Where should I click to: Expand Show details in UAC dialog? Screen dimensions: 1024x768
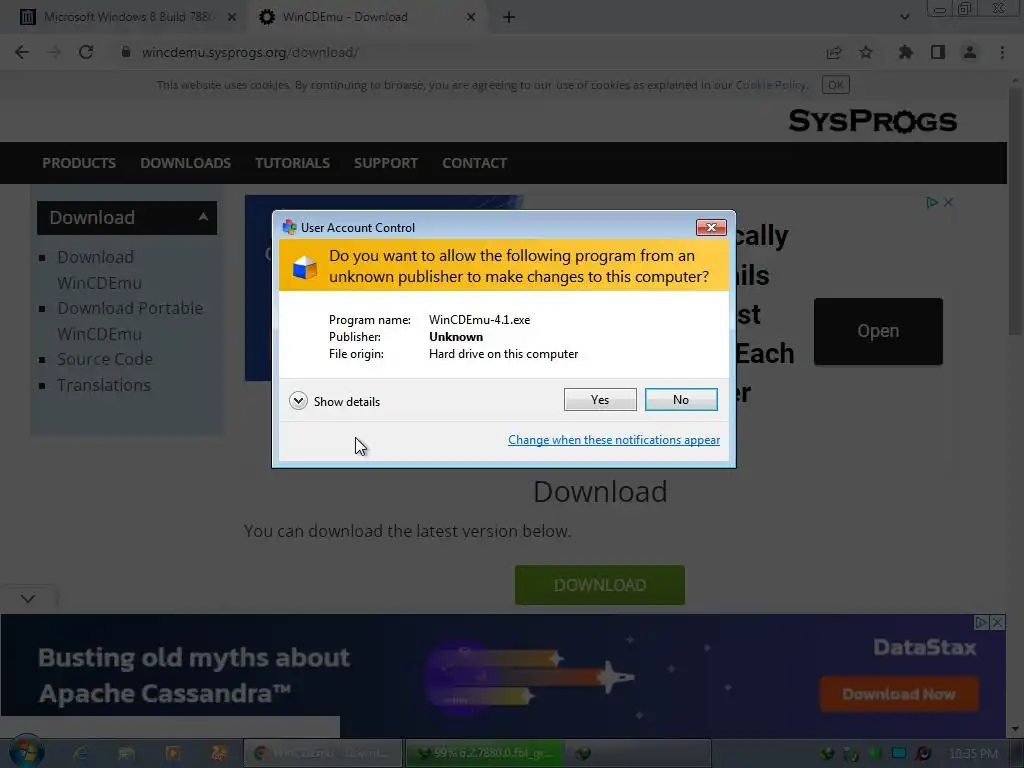click(334, 401)
